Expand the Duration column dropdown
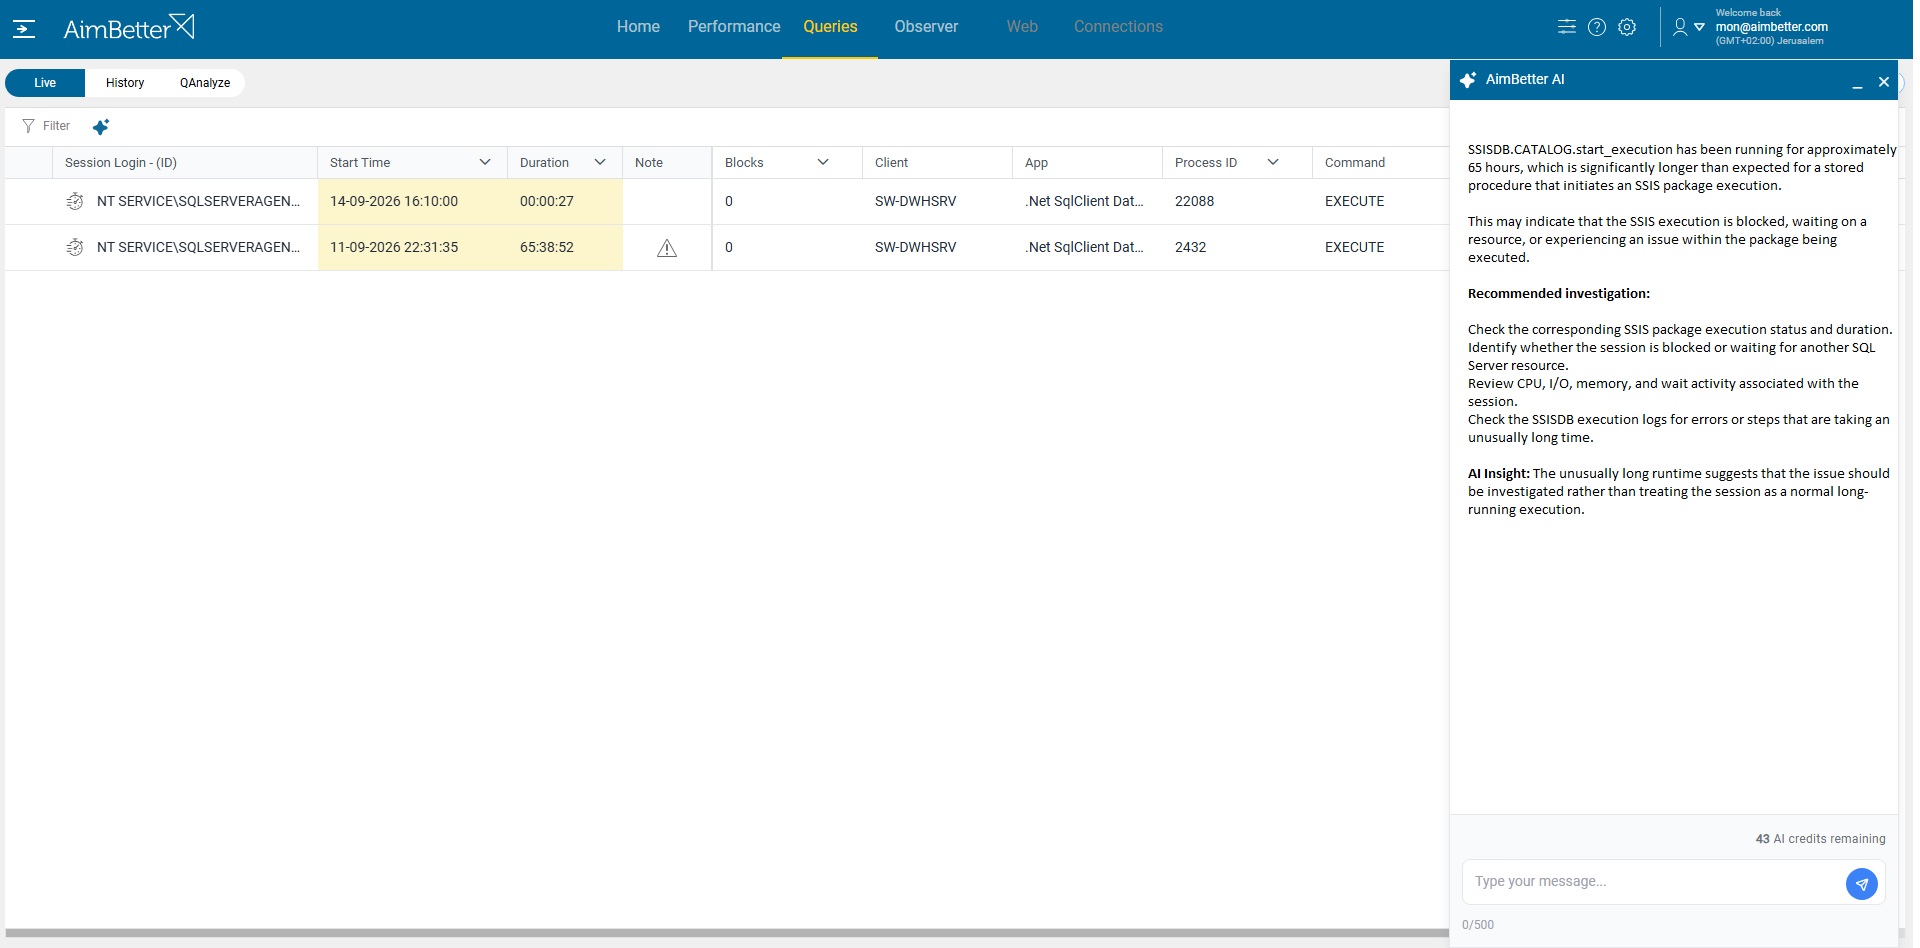The image size is (1920, 948). 600,162
